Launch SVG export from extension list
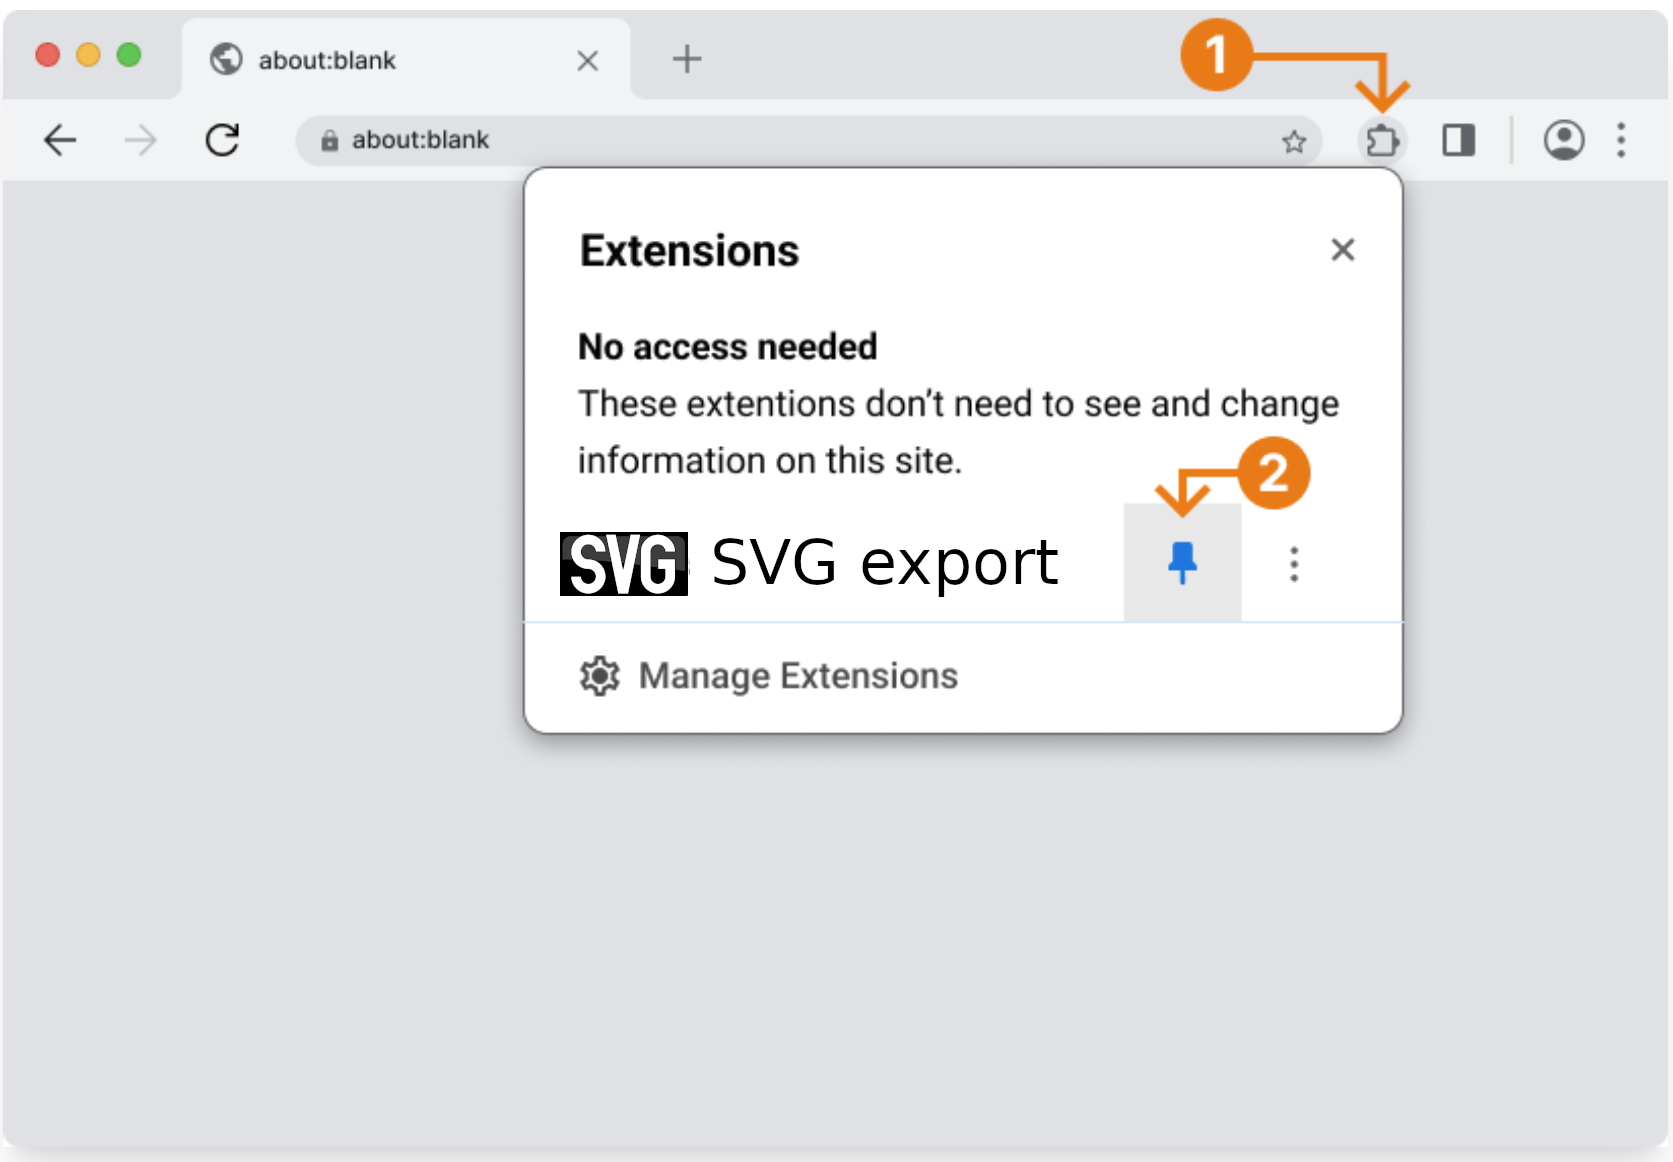Screen dimensions: 1673x1162 pos(884,563)
